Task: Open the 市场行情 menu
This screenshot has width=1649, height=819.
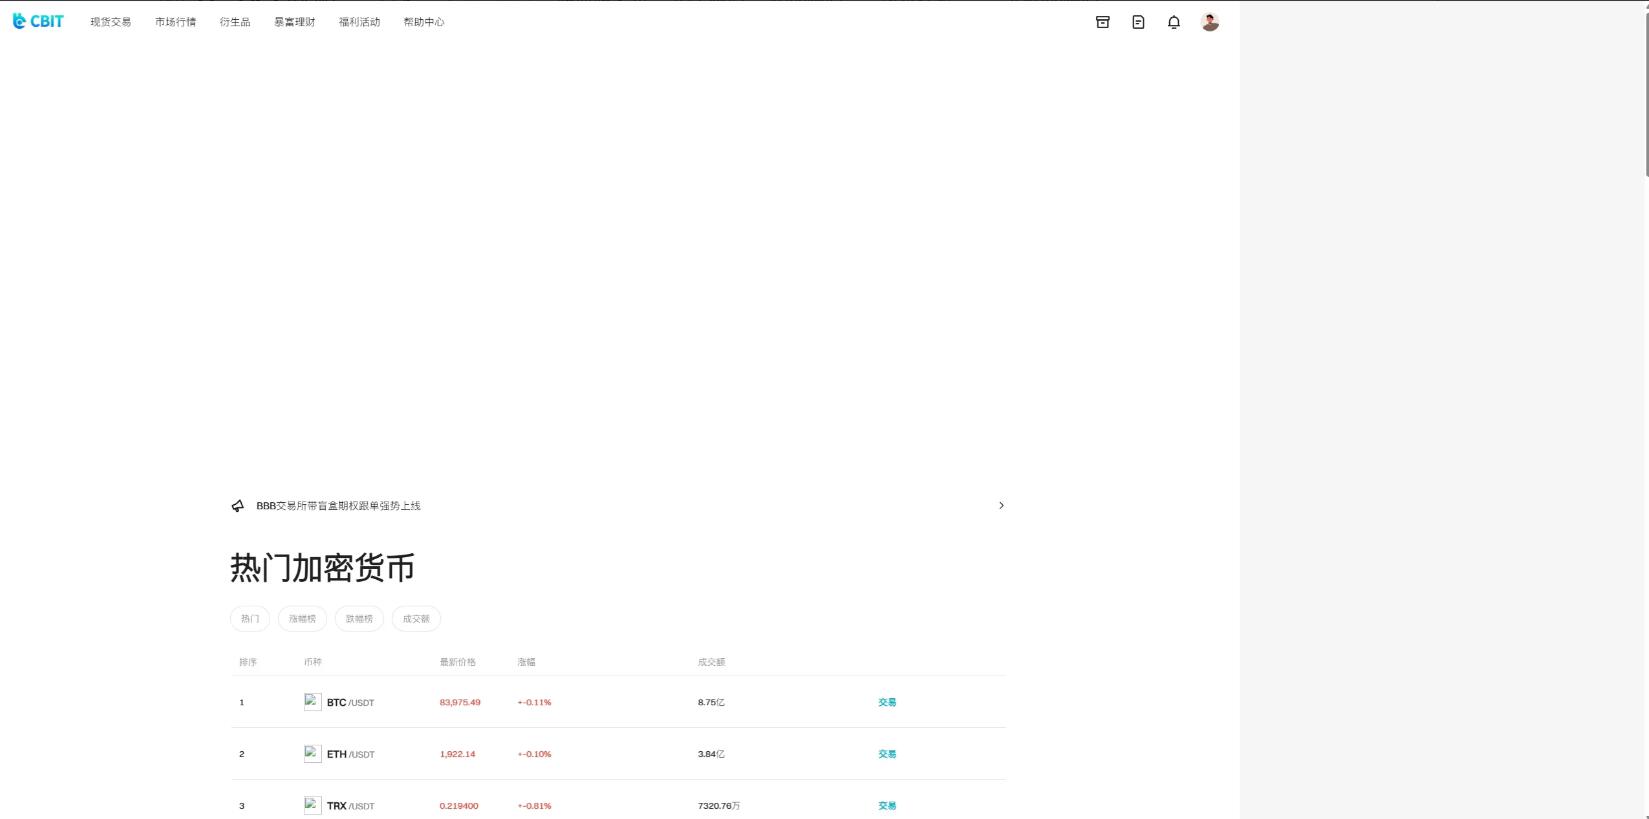Action: click(175, 22)
